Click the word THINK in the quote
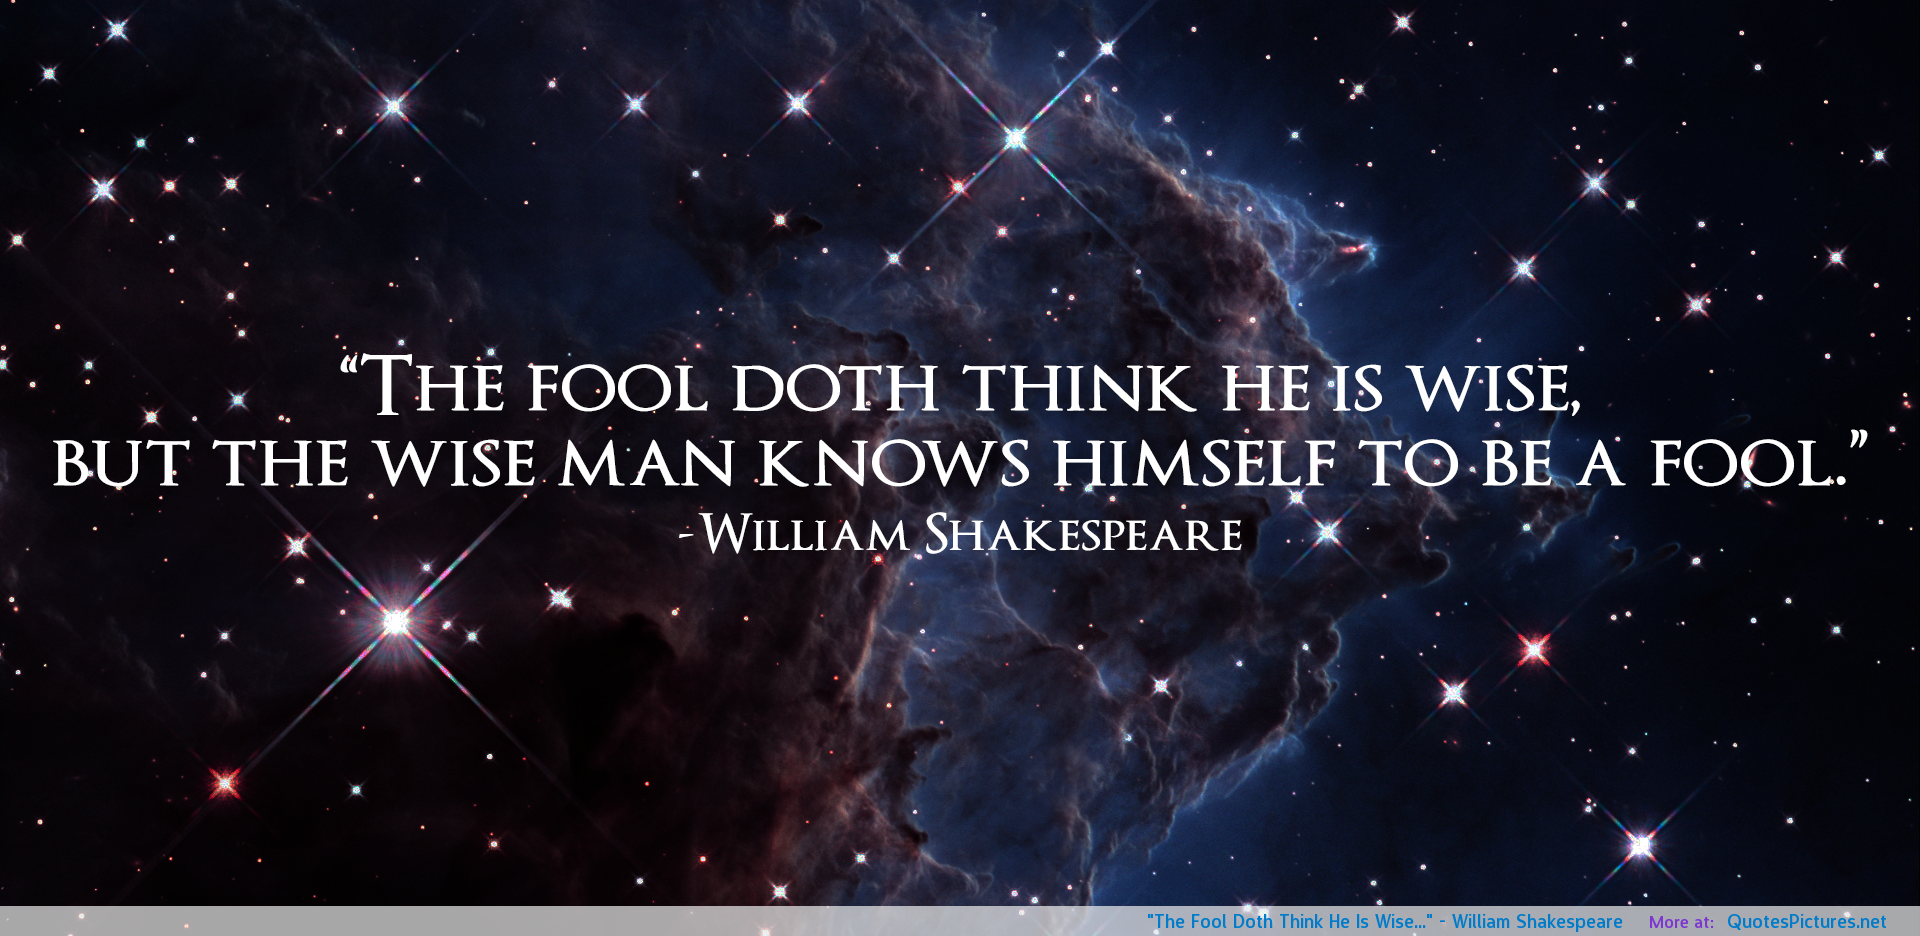The image size is (1920, 936). 1079,388
